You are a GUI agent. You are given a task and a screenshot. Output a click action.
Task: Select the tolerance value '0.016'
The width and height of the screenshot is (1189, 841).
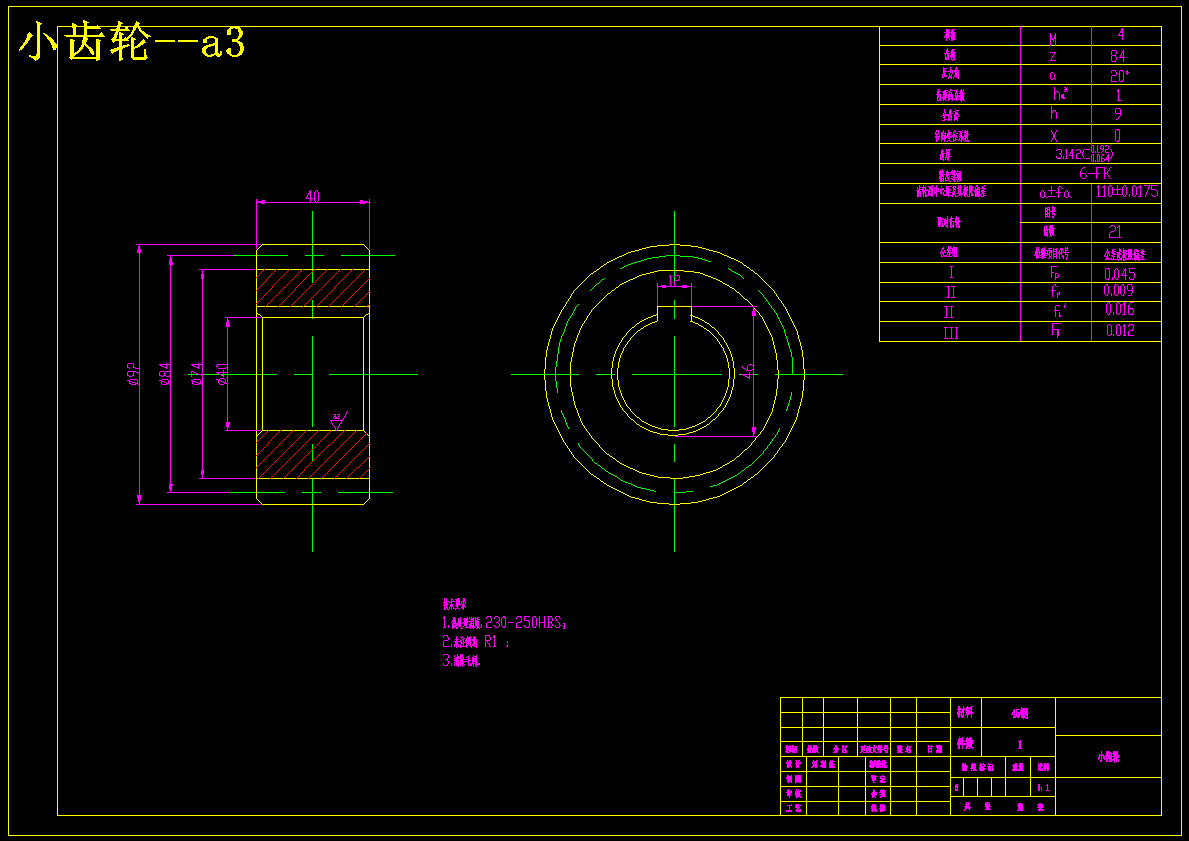(x=1120, y=309)
